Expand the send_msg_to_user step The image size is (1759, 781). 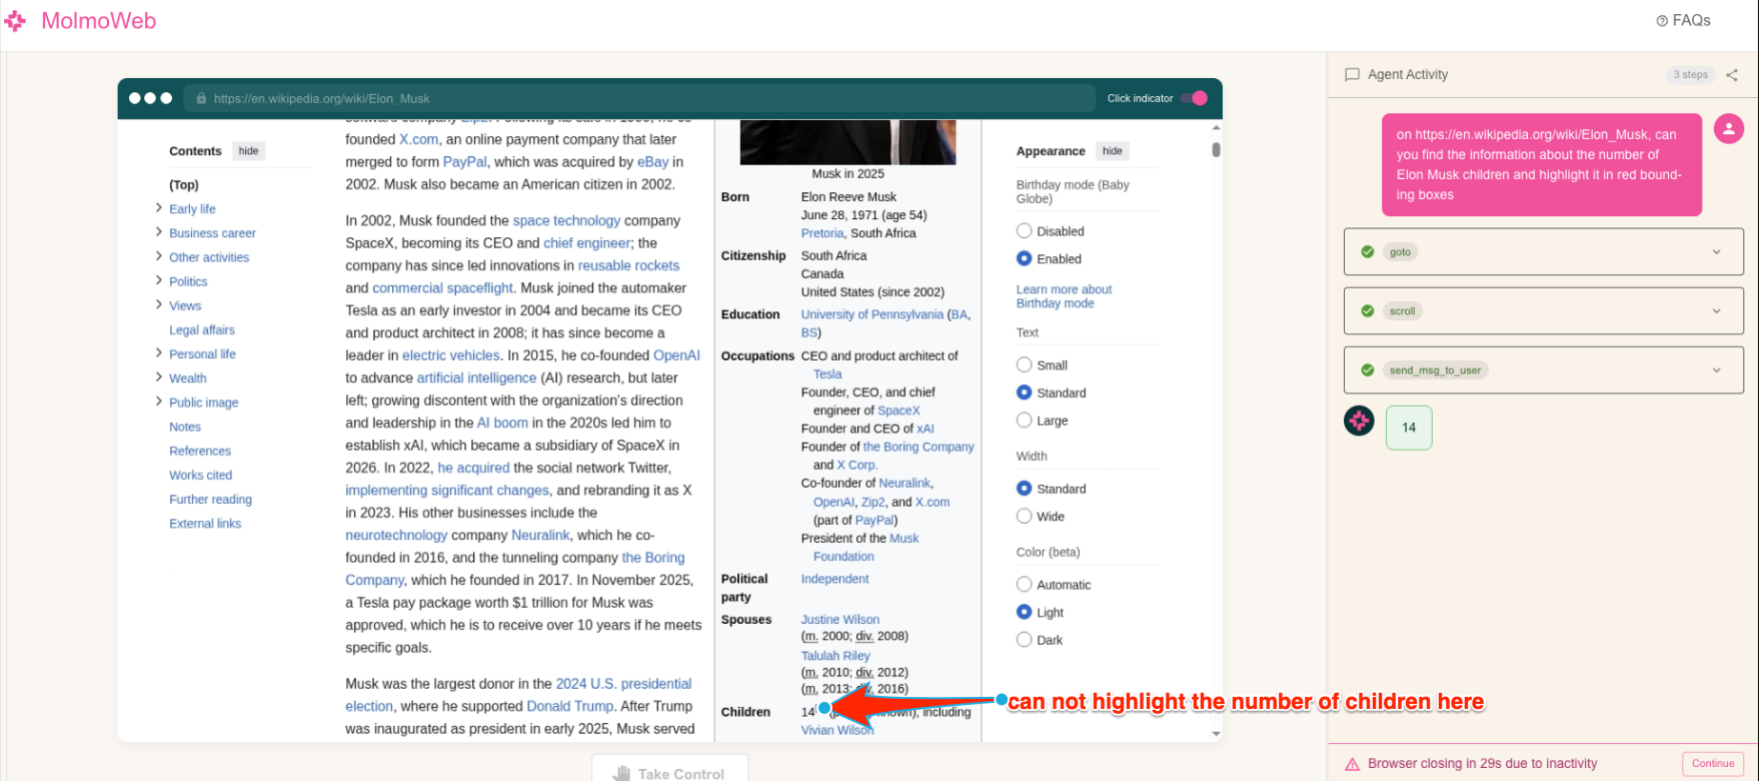pyautogui.click(x=1716, y=370)
